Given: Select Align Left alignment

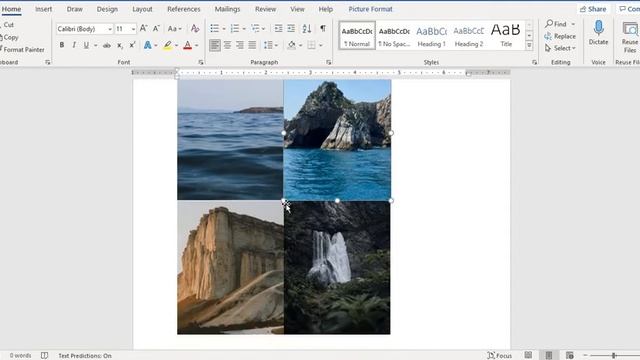Looking at the screenshot, I should [215, 45].
